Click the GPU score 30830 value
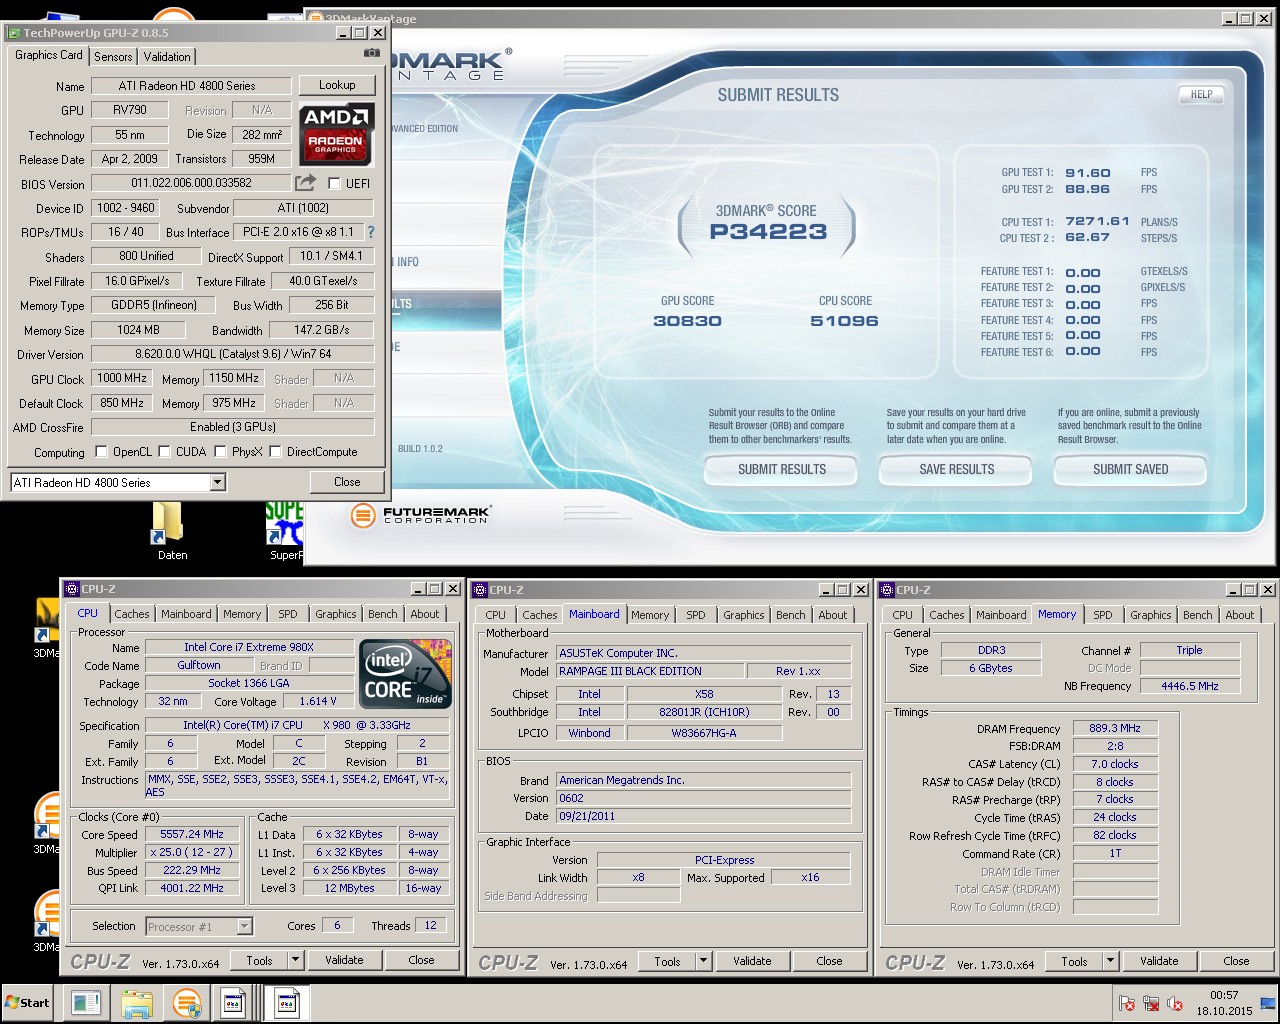The image size is (1280, 1024). (x=687, y=321)
